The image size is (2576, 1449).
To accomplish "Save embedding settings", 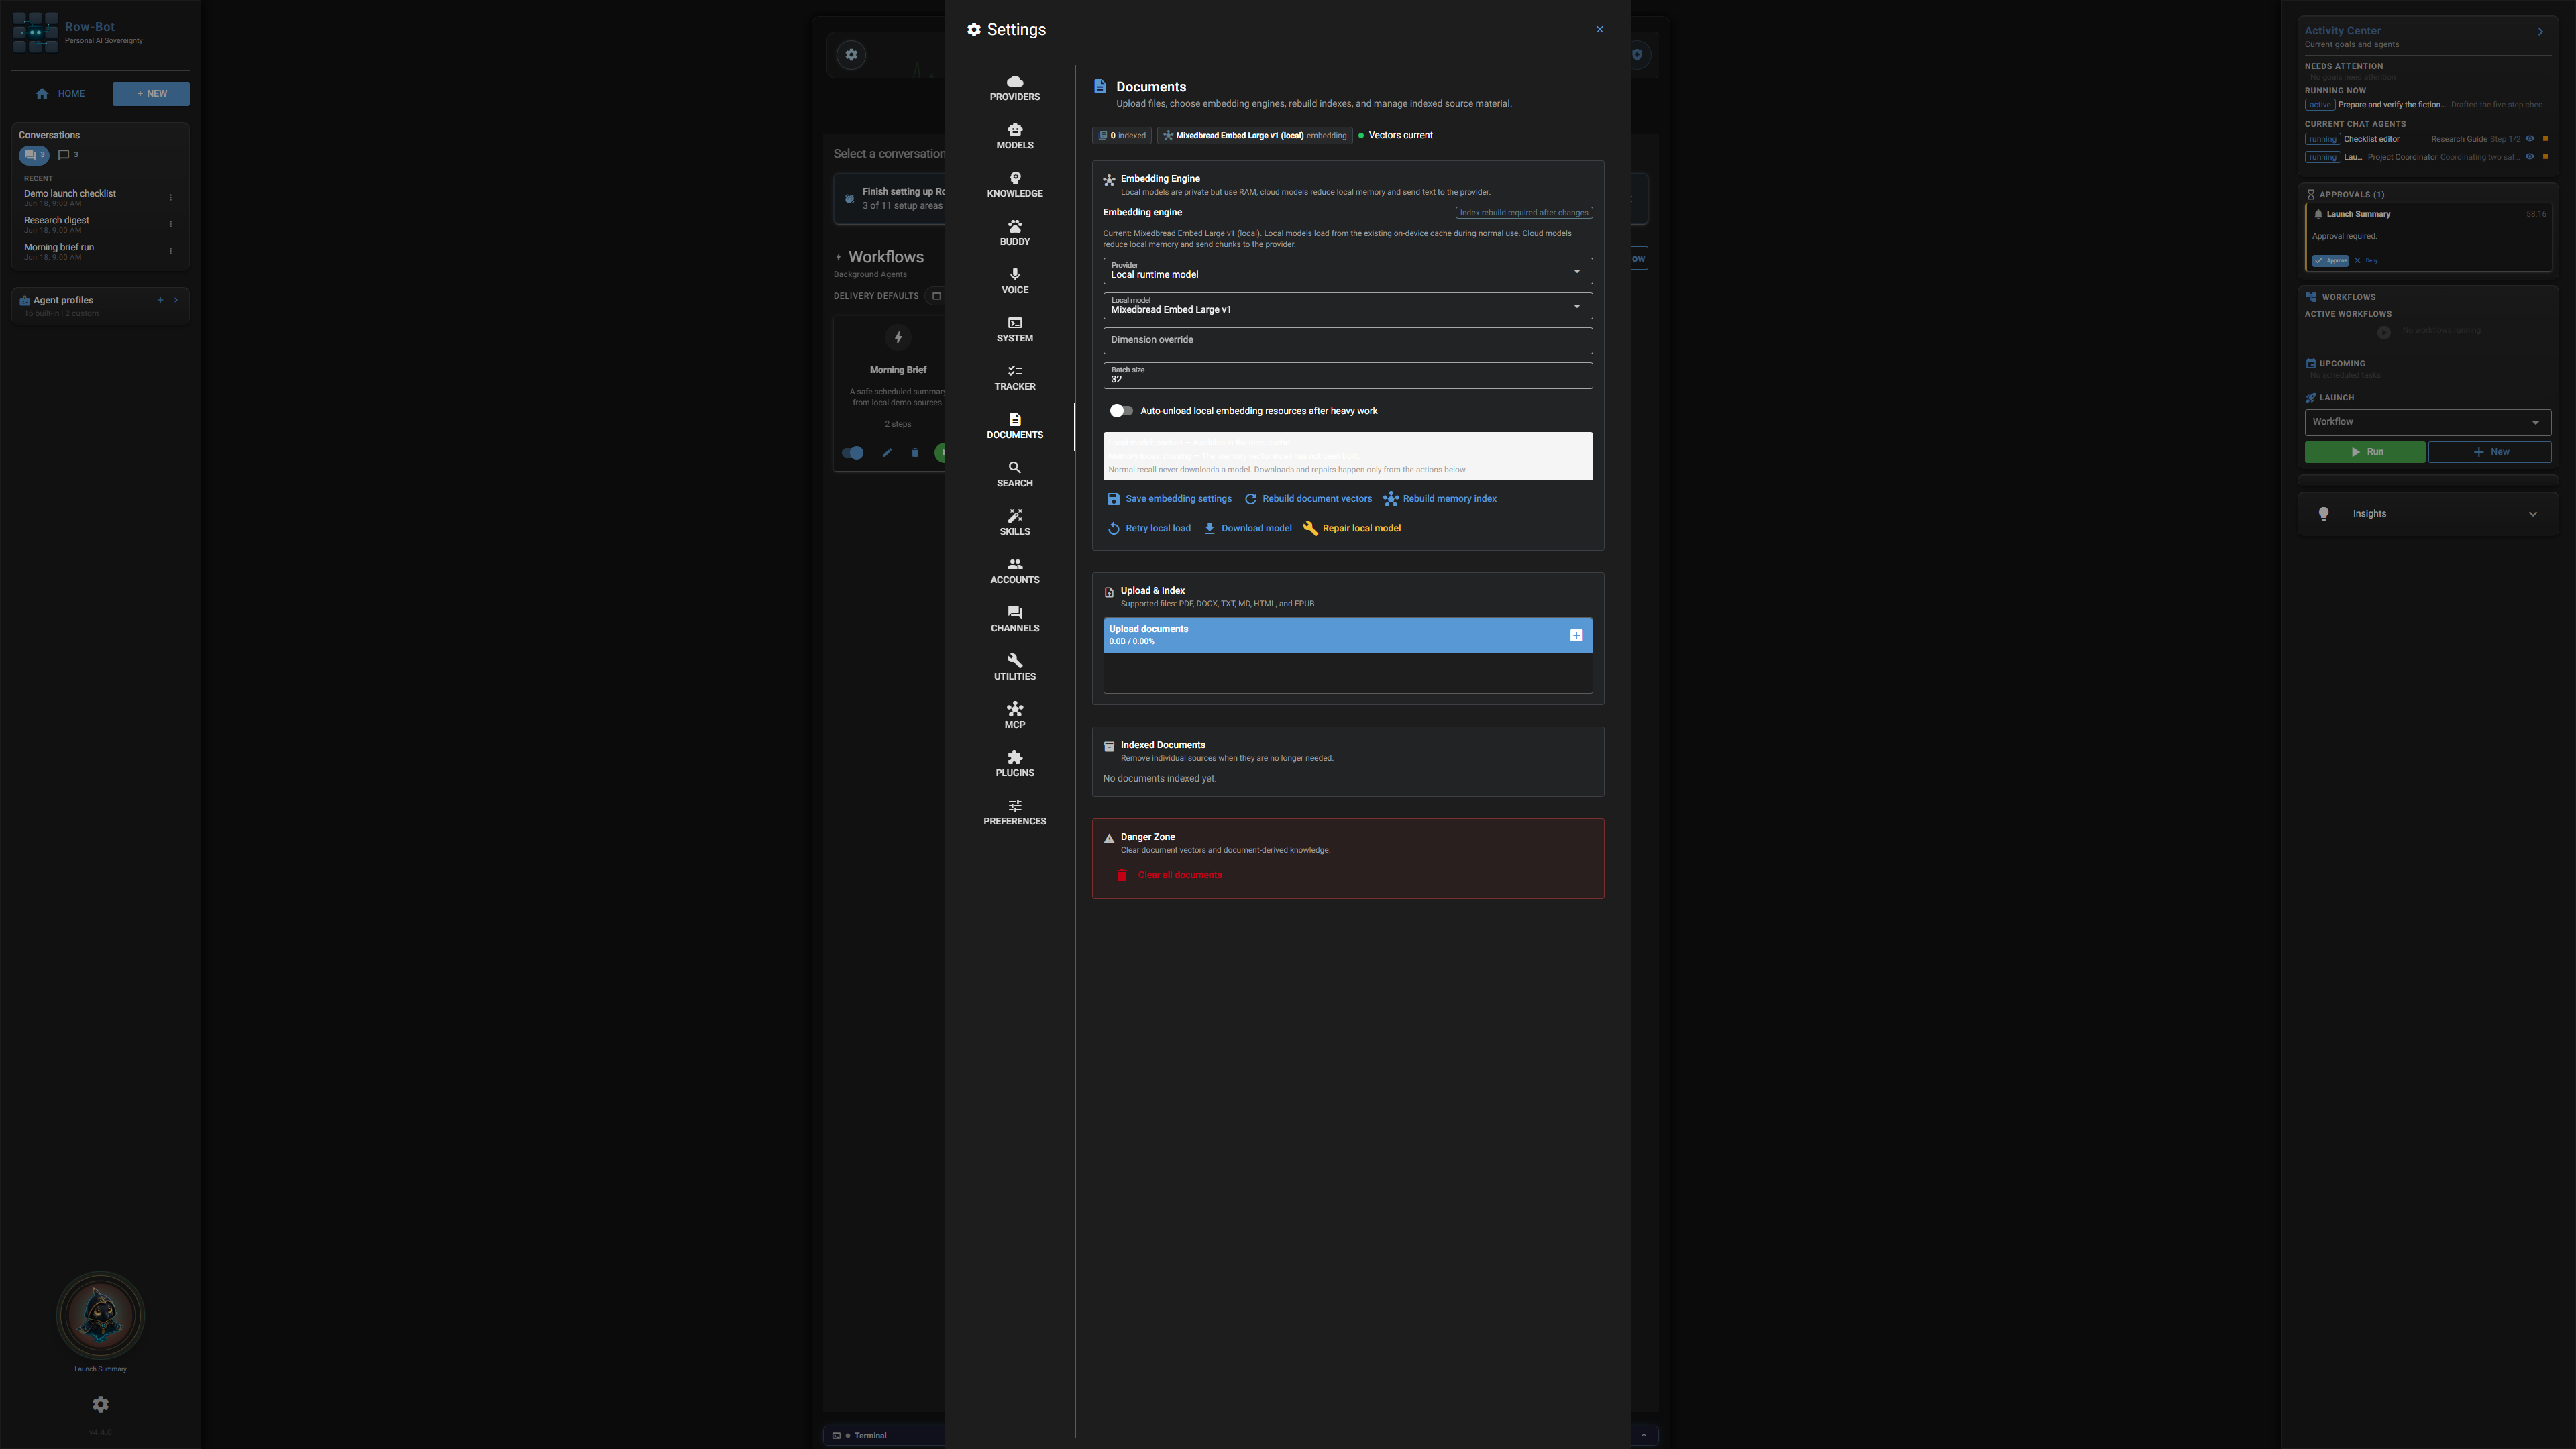I will click(x=1169, y=499).
